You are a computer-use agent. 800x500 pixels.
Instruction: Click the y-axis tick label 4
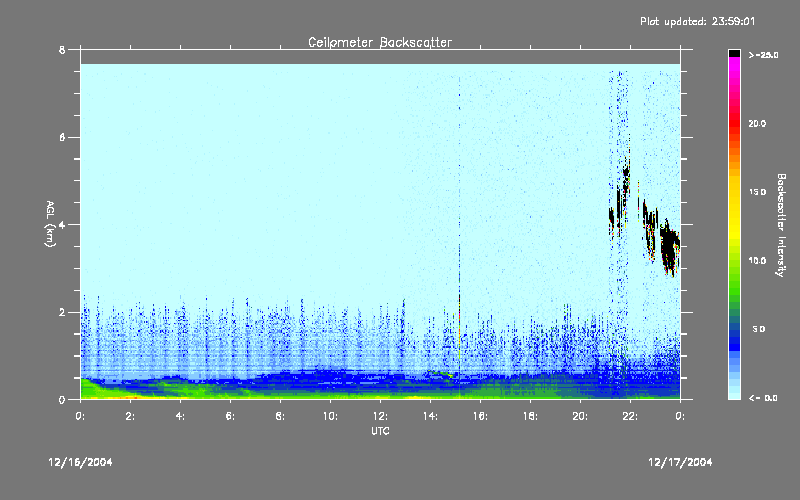pos(62,225)
